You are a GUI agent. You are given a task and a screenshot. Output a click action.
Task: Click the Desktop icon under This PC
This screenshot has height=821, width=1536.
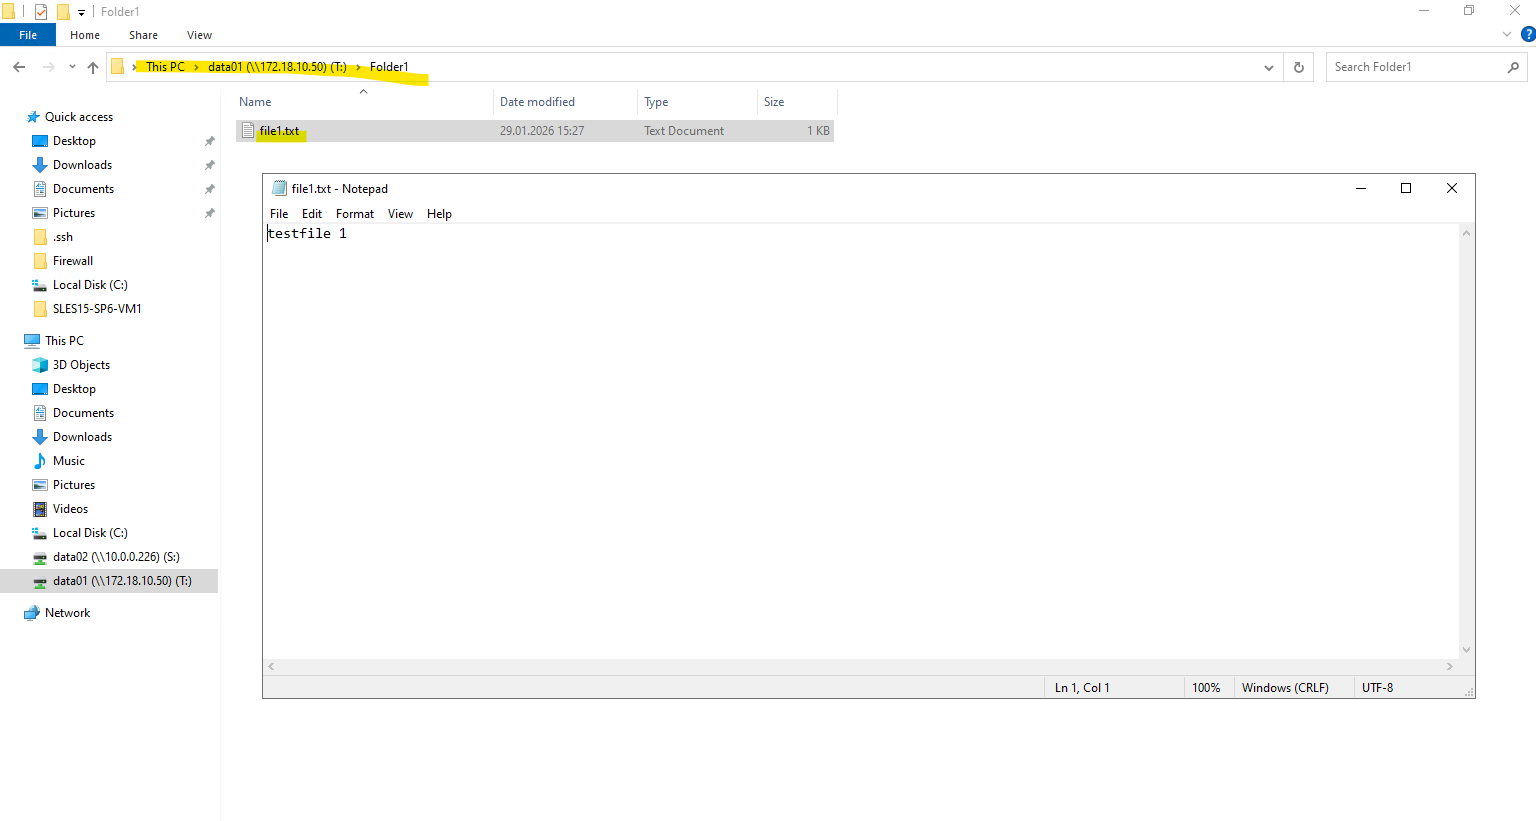tap(40, 389)
